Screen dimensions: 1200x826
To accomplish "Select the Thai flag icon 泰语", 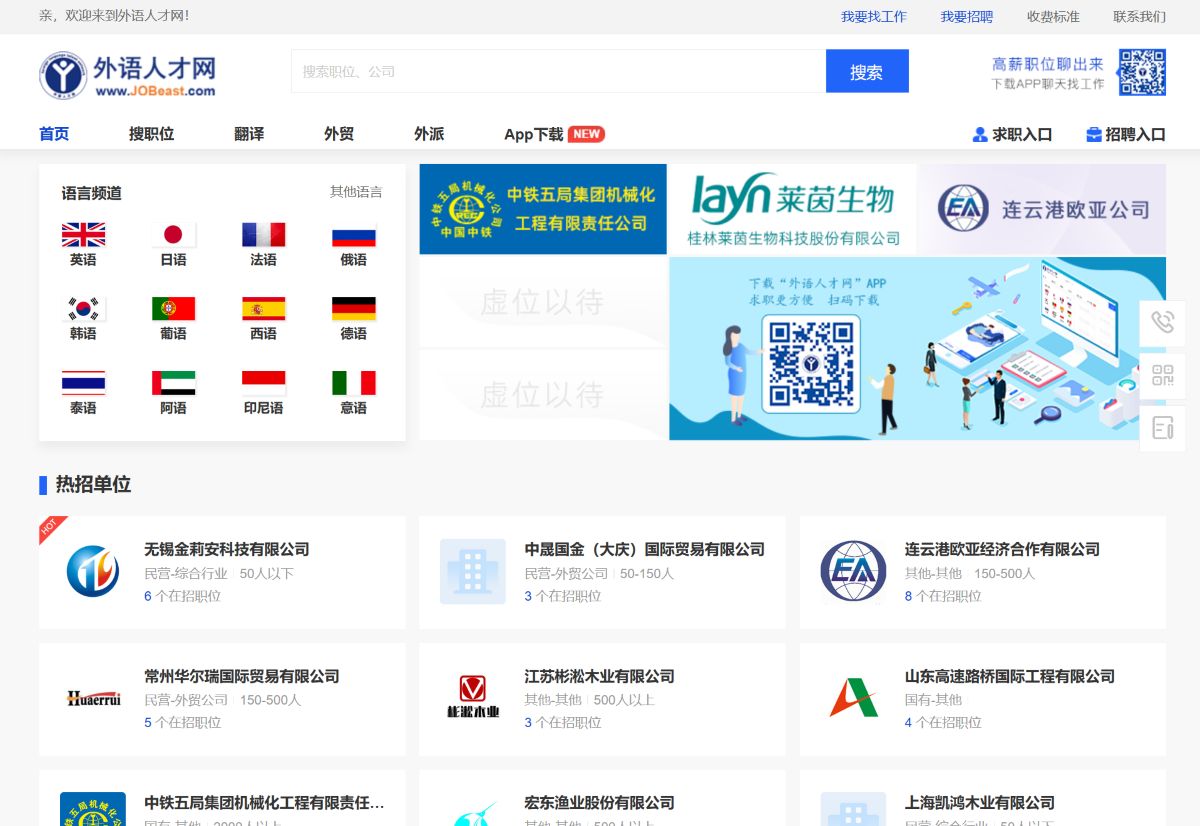I will [x=83, y=383].
